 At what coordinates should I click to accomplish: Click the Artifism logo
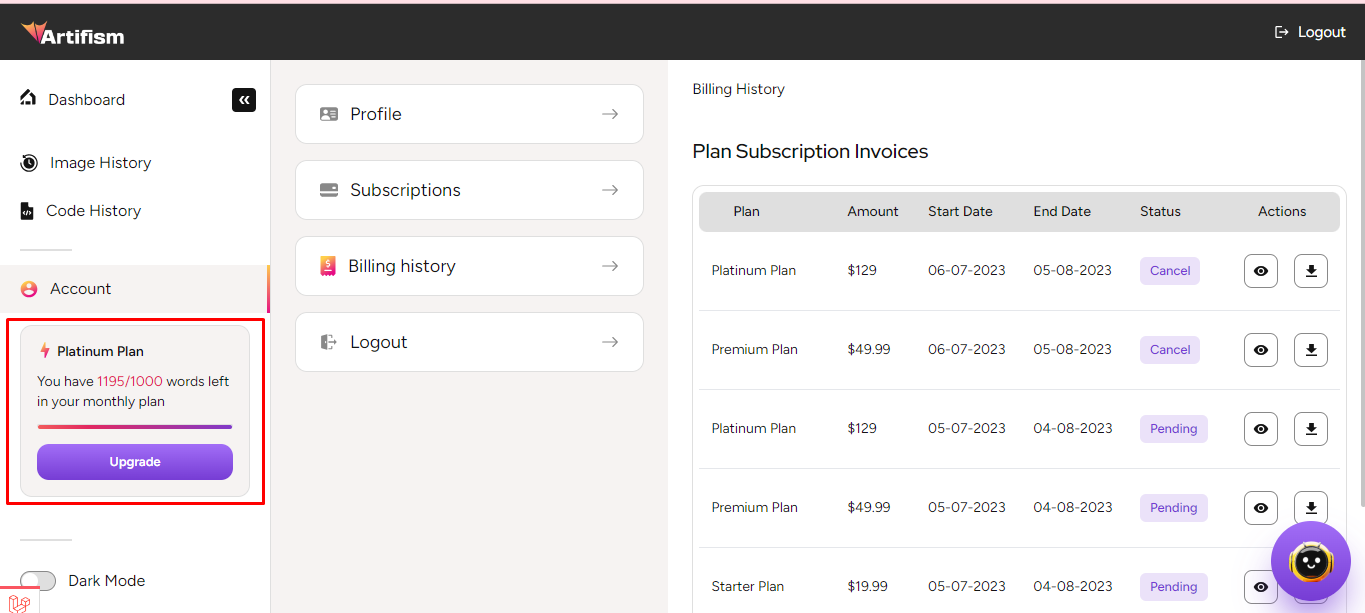[x=73, y=35]
